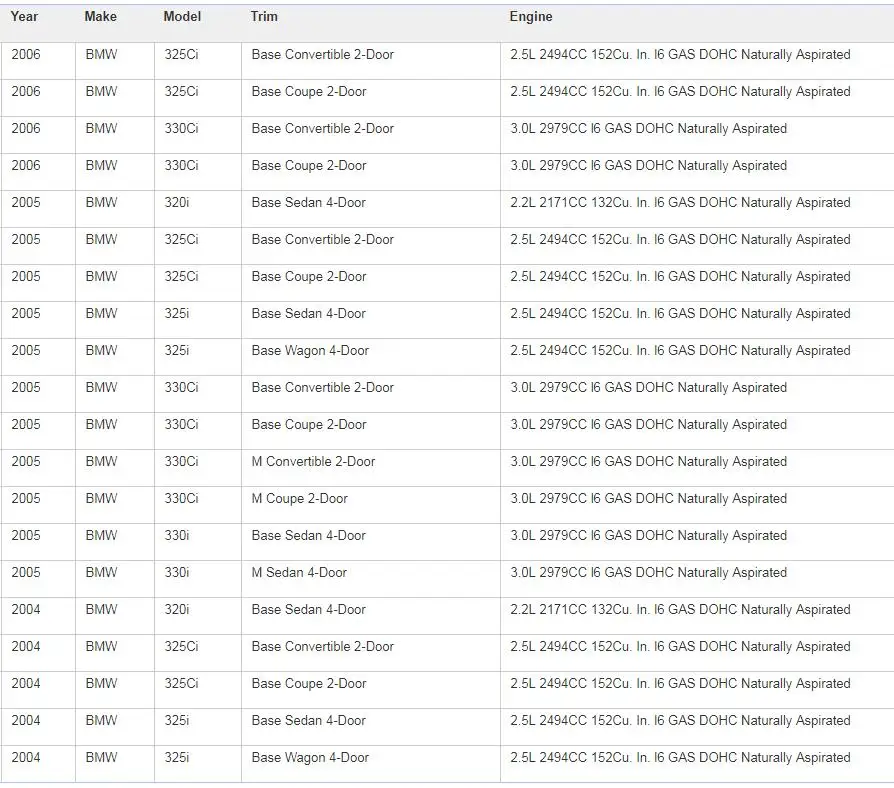894x788 pixels.
Task: Click 2.2L 2171CC engine in the 2005 row
Action: (680, 202)
